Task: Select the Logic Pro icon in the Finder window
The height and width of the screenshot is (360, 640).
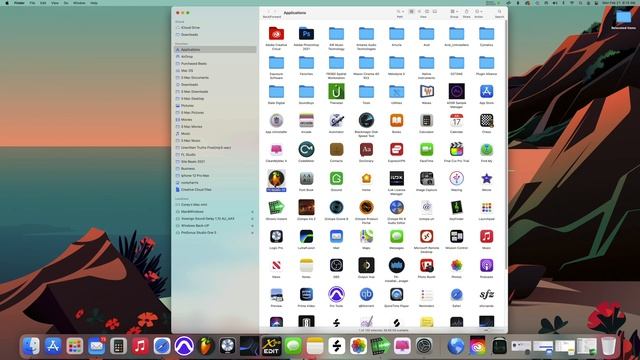Action: [x=276, y=236]
